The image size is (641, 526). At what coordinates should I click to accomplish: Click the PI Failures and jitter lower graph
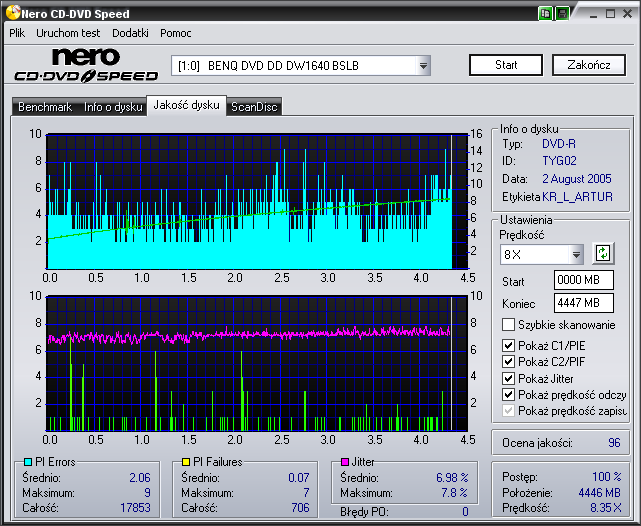257,363
